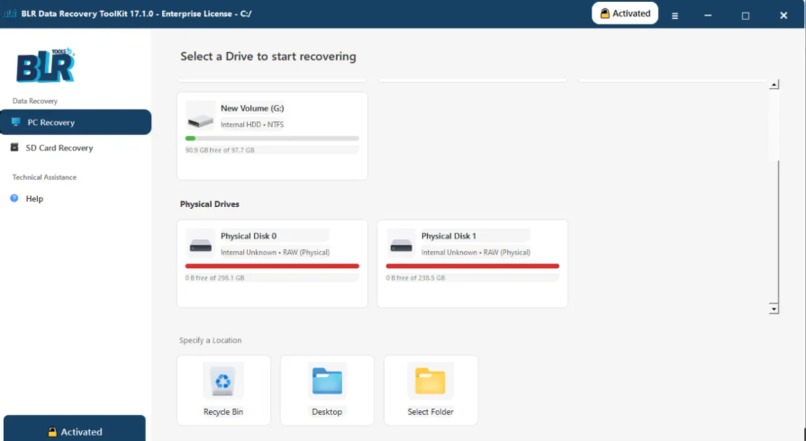Screen dimensions: 806x441
Task: Click 'Internal Unknown • RAW (Physical)' under Physical Disk 1
Action: click(x=475, y=252)
